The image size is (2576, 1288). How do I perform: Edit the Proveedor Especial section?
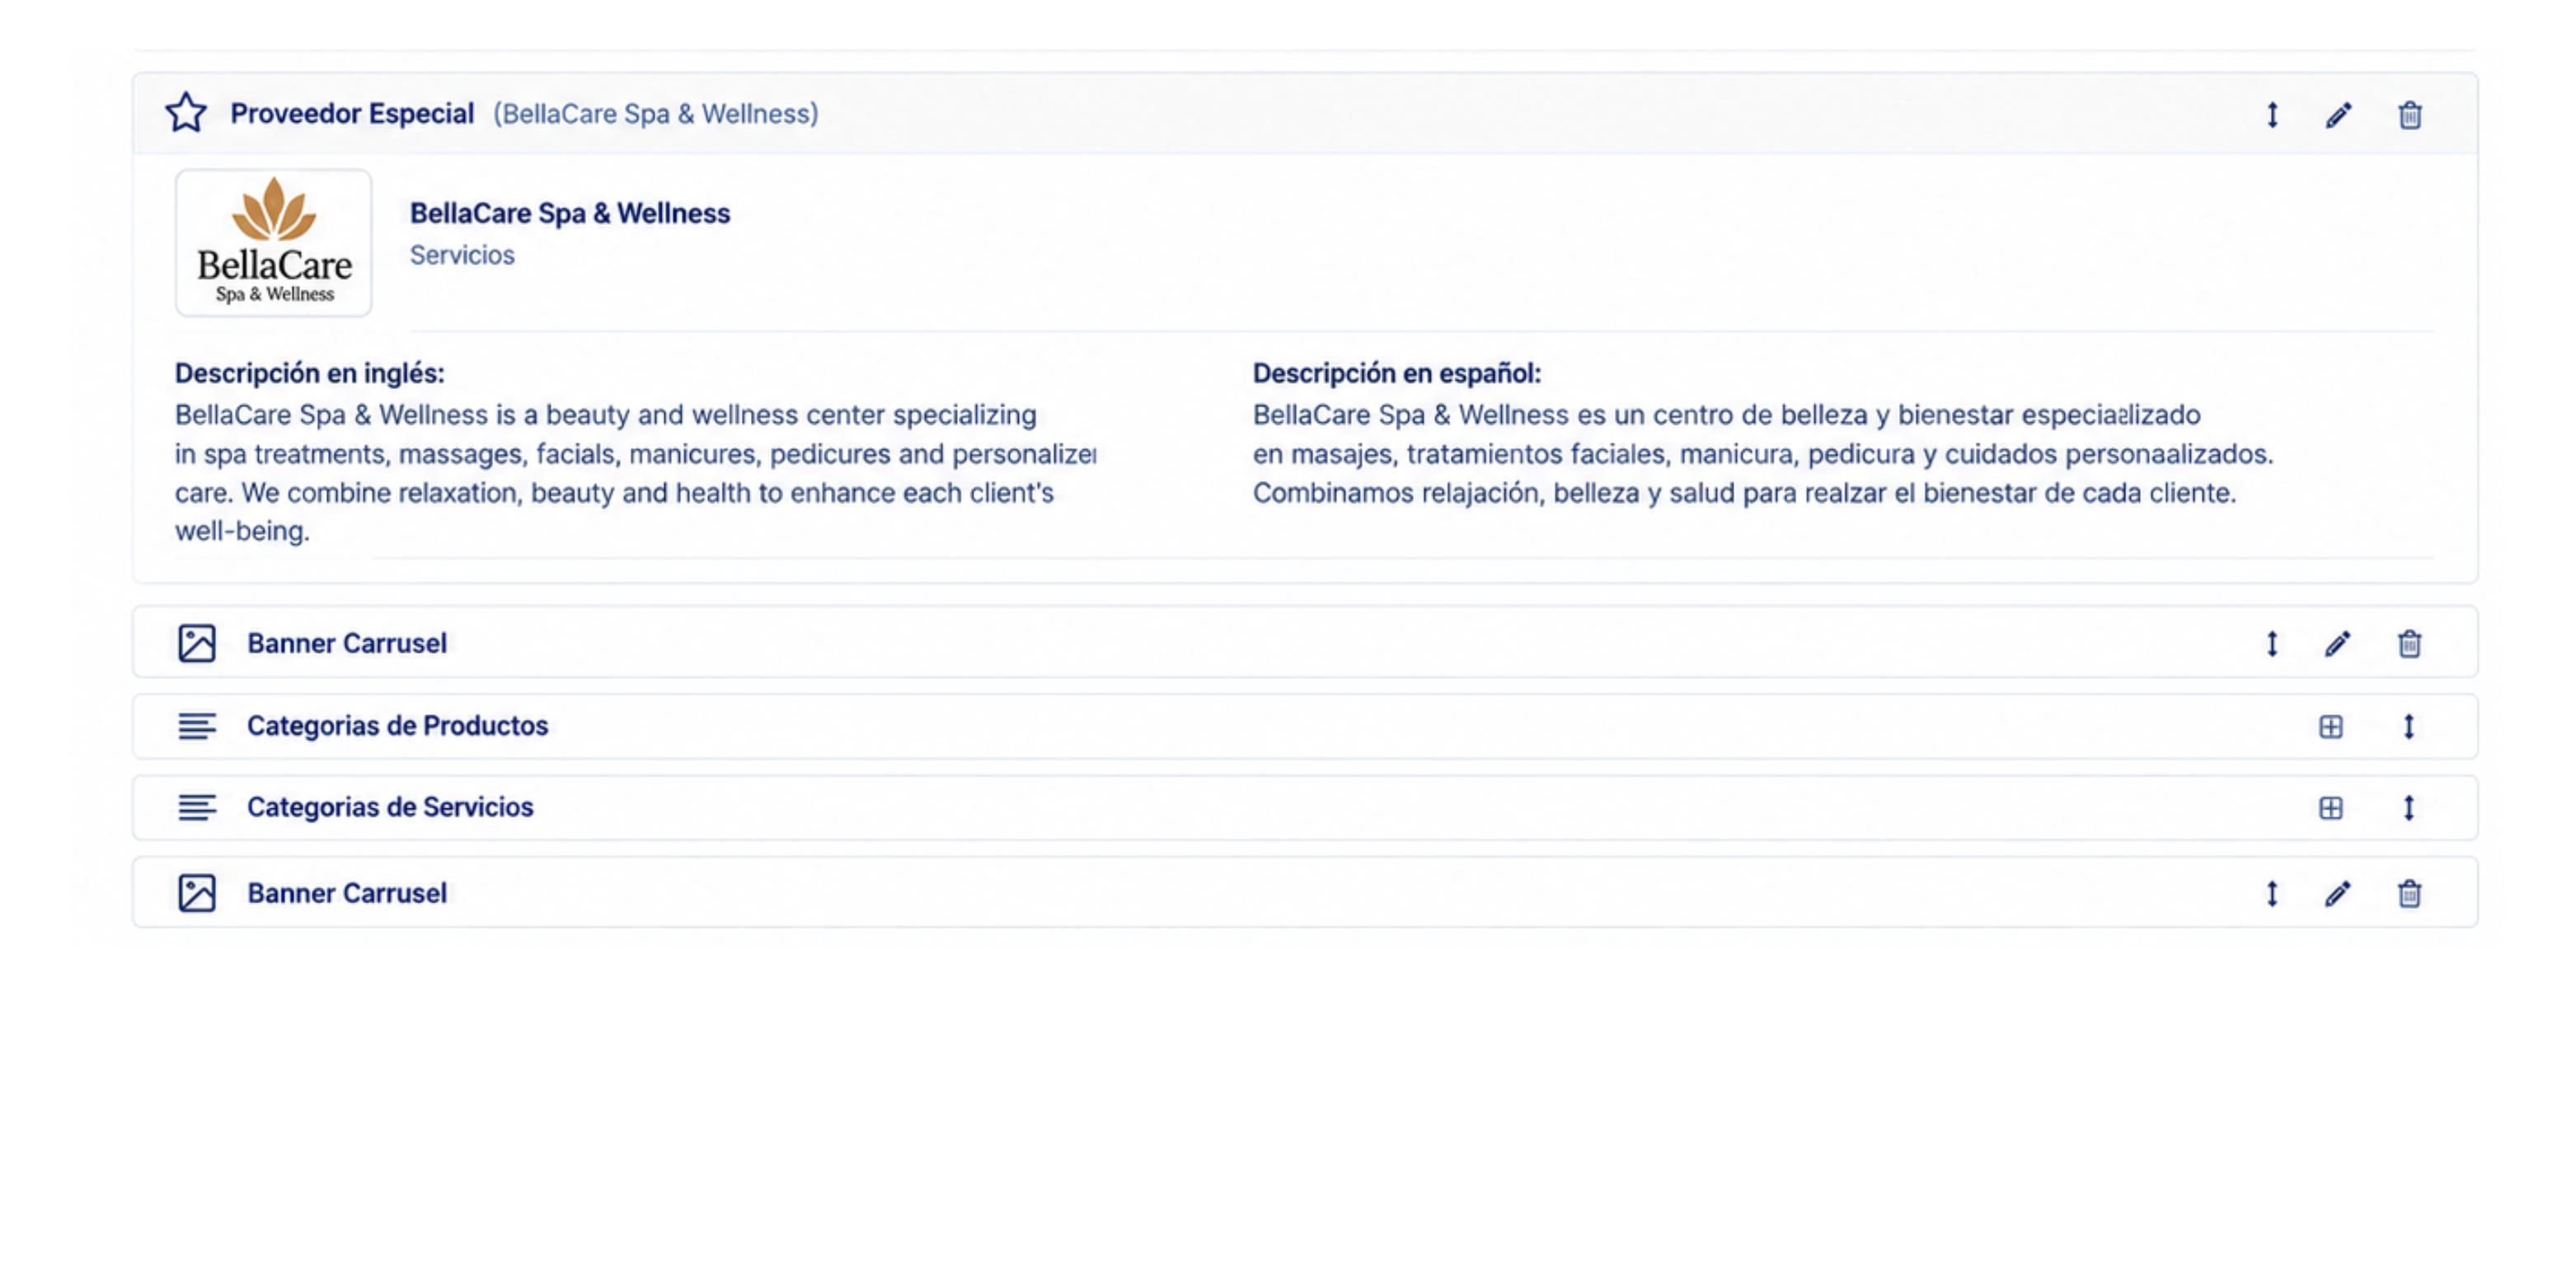click(2338, 115)
